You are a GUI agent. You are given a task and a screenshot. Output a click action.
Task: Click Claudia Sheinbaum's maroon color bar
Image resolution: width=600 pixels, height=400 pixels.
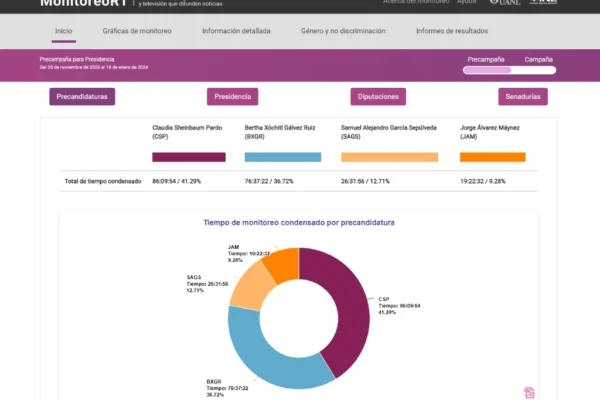pos(189,157)
